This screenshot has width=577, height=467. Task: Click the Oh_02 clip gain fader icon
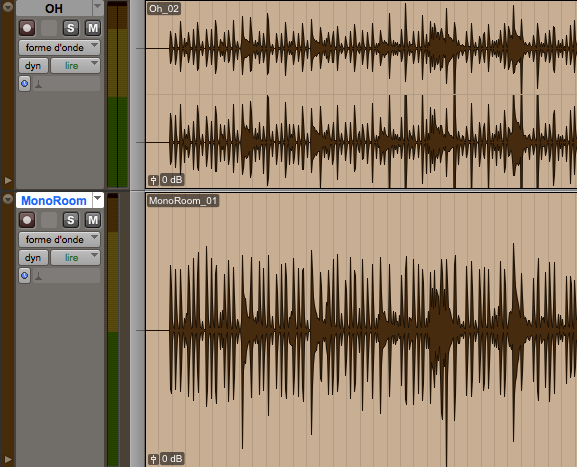[x=153, y=180]
